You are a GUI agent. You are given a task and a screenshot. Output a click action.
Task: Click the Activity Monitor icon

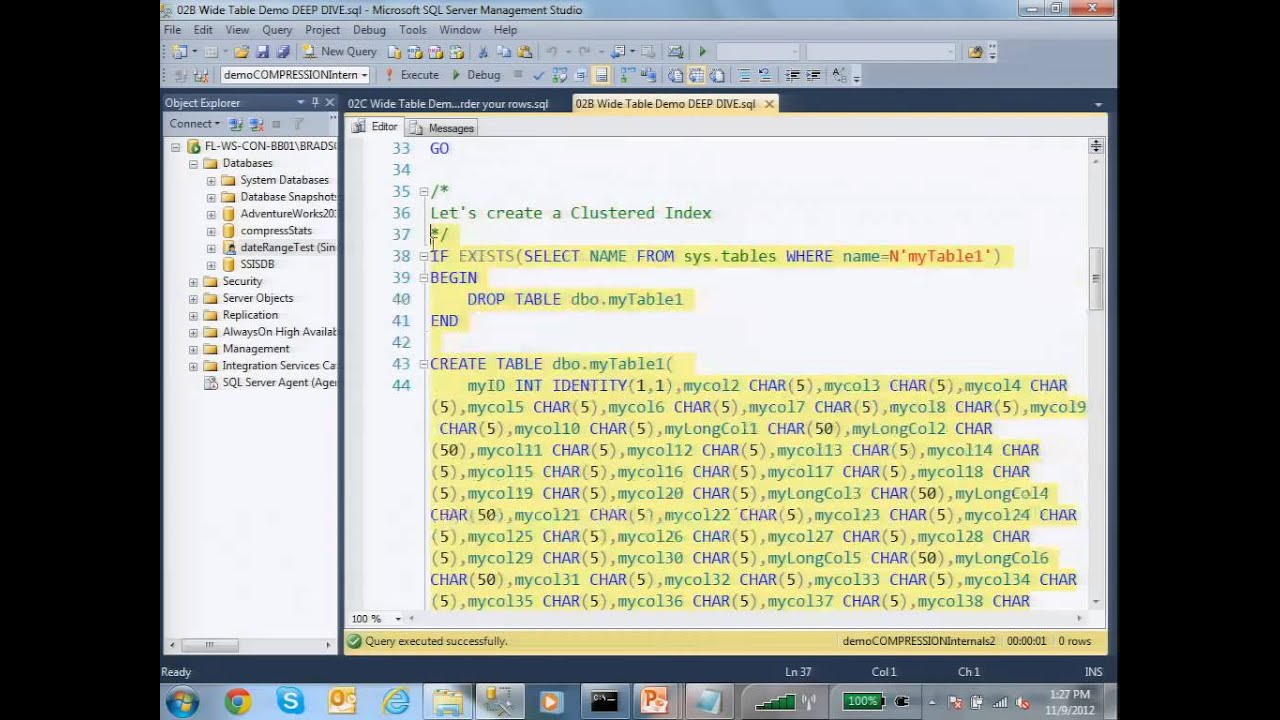pos(675,52)
